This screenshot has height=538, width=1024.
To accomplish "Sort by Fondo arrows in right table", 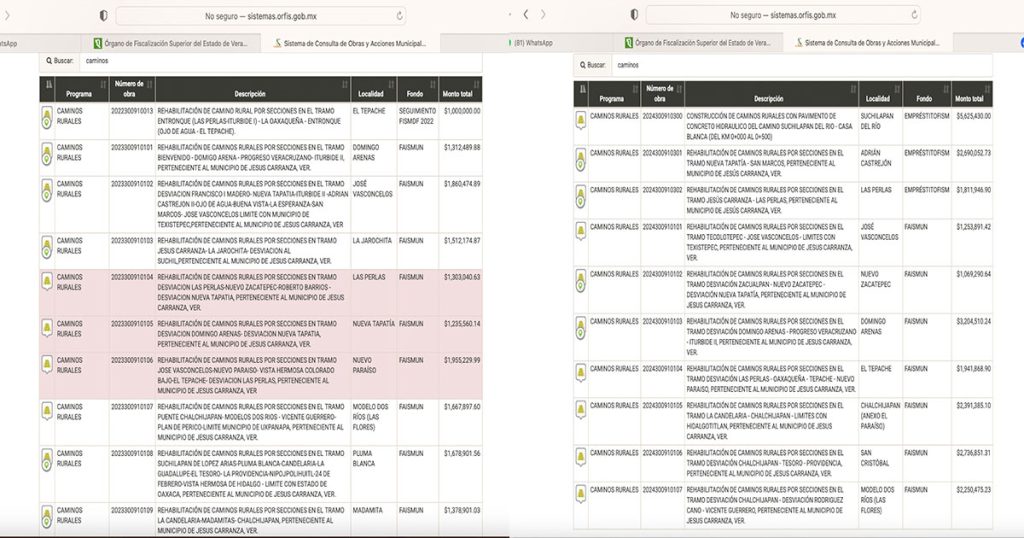I will coord(944,89).
